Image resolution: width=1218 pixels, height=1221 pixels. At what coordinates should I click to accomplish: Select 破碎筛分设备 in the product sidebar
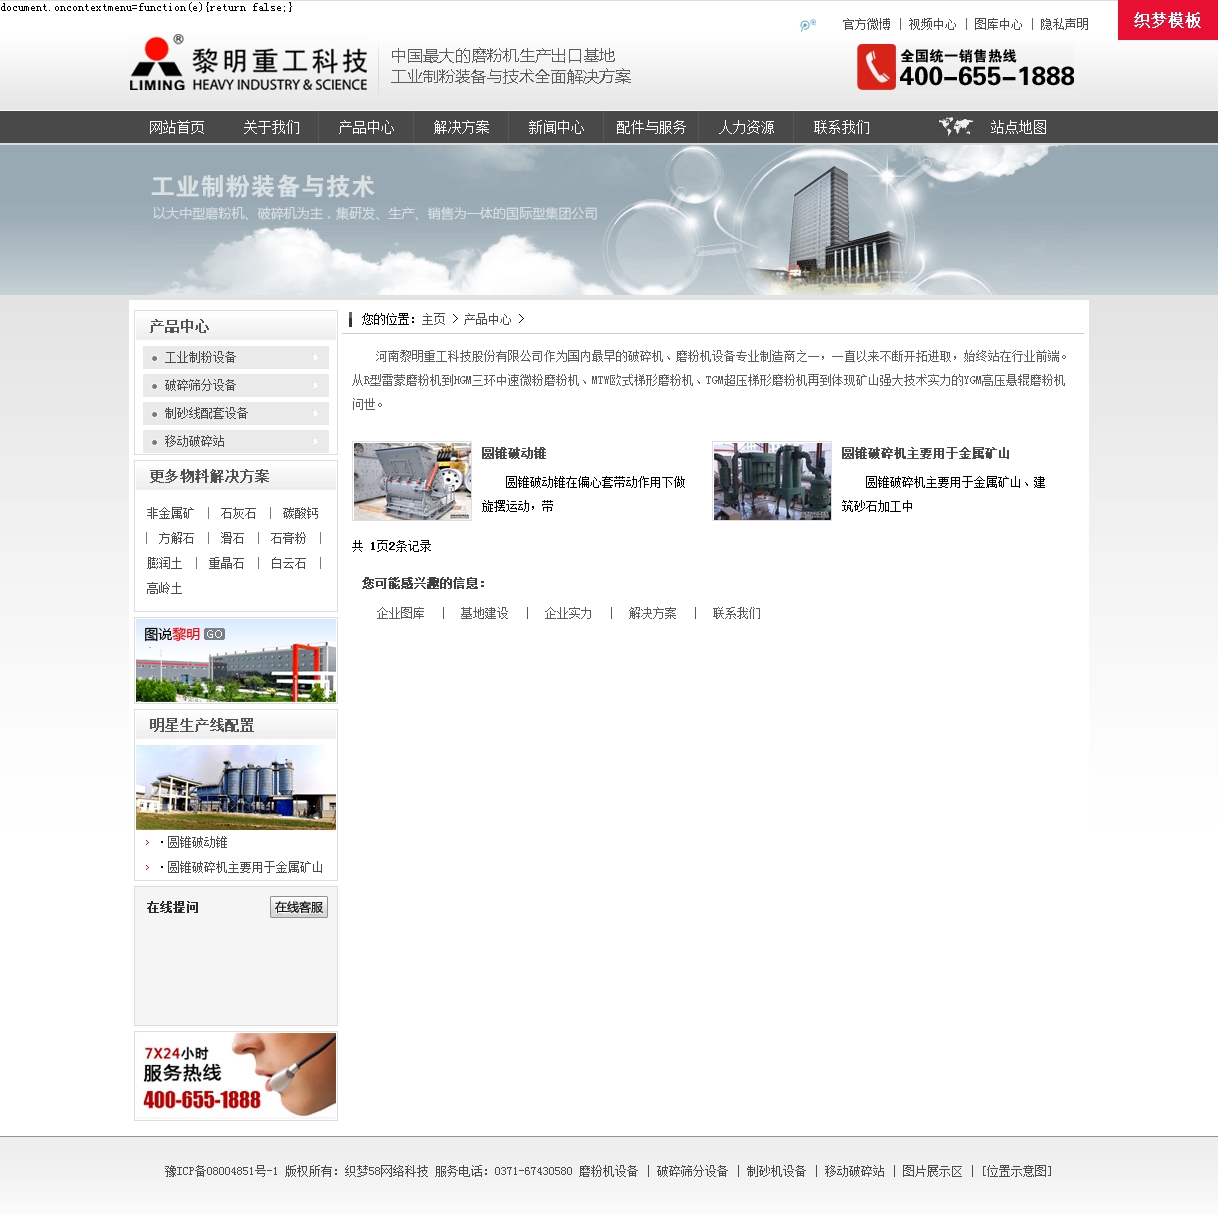coord(200,385)
